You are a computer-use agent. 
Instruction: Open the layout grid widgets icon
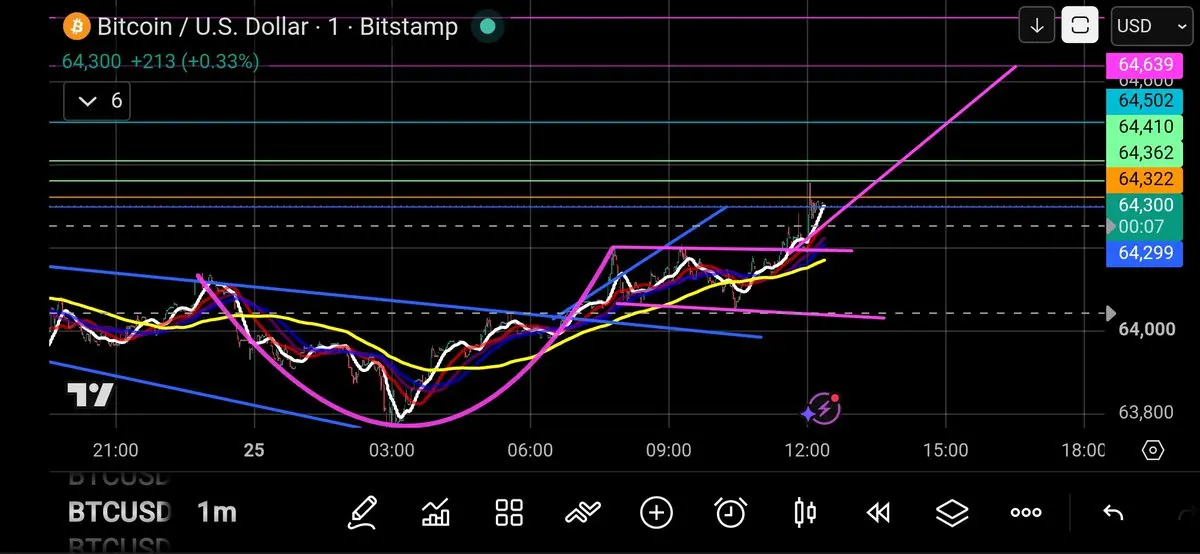pyautogui.click(x=509, y=513)
